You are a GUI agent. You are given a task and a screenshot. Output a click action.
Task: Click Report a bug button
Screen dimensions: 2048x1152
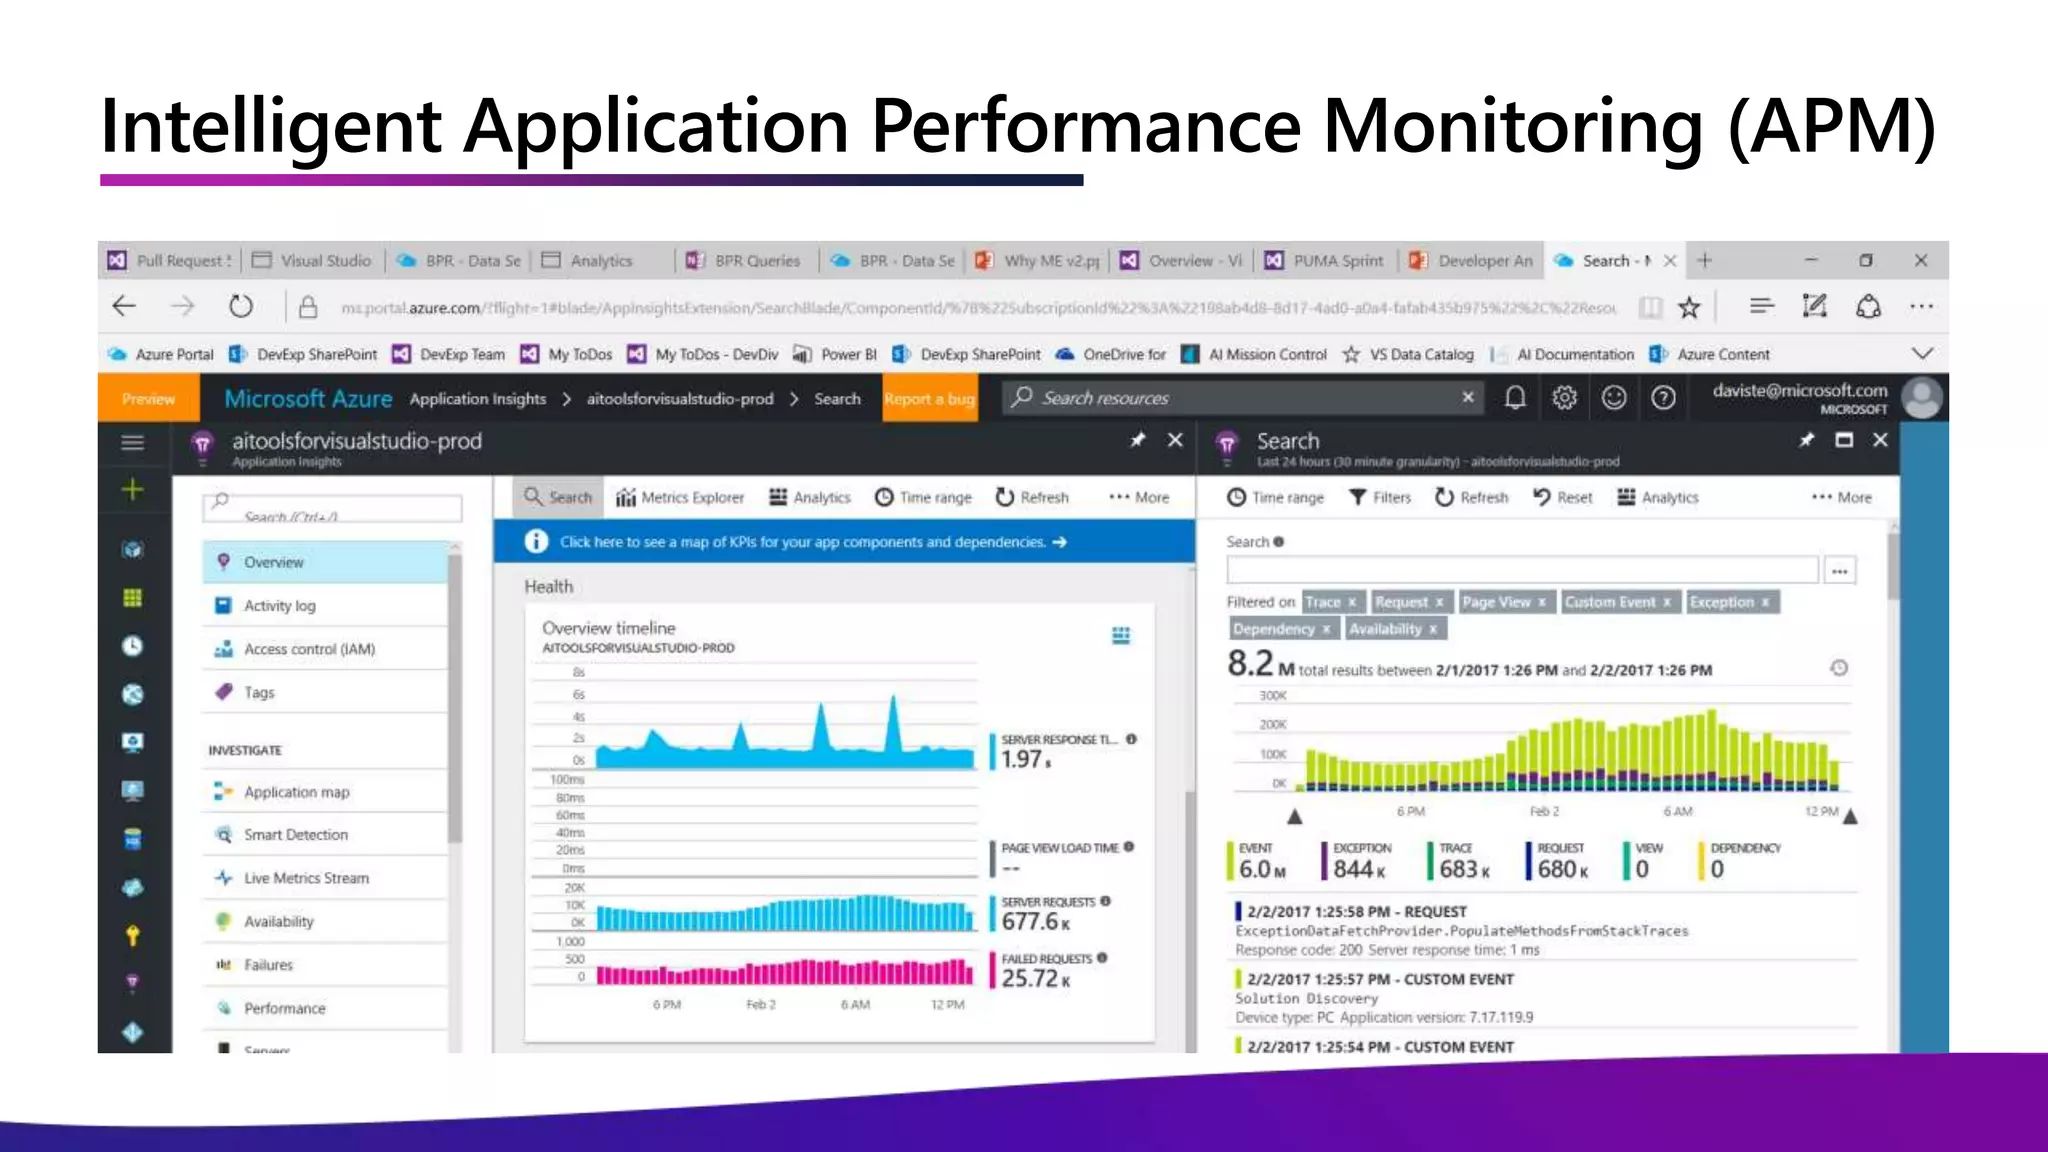coord(929,398)
